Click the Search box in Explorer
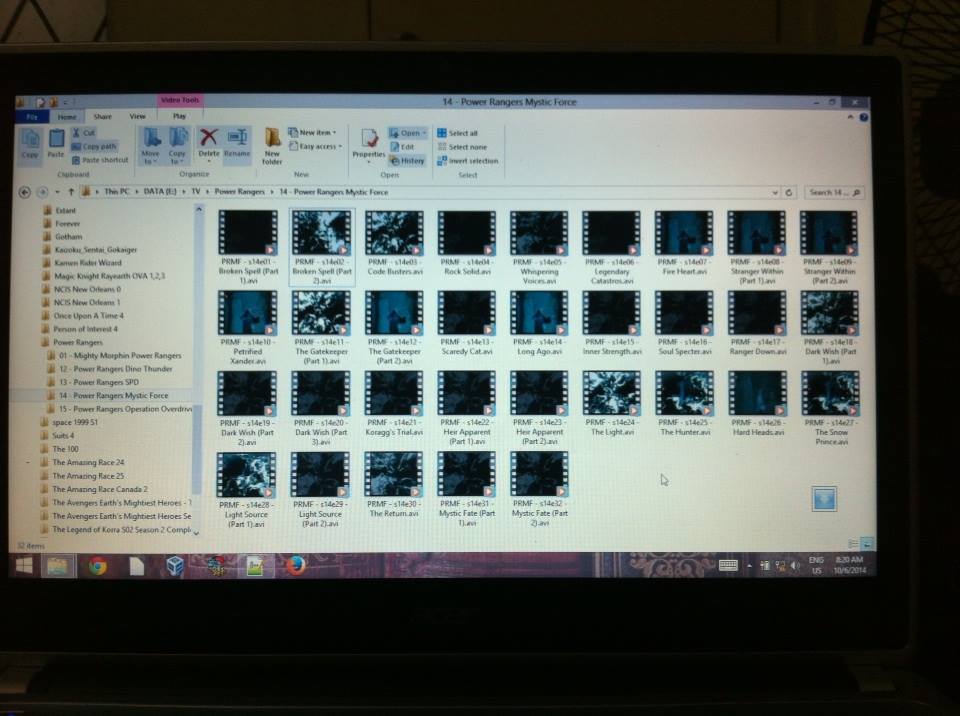The image size is (960, 716). click(x=833, y=192)
